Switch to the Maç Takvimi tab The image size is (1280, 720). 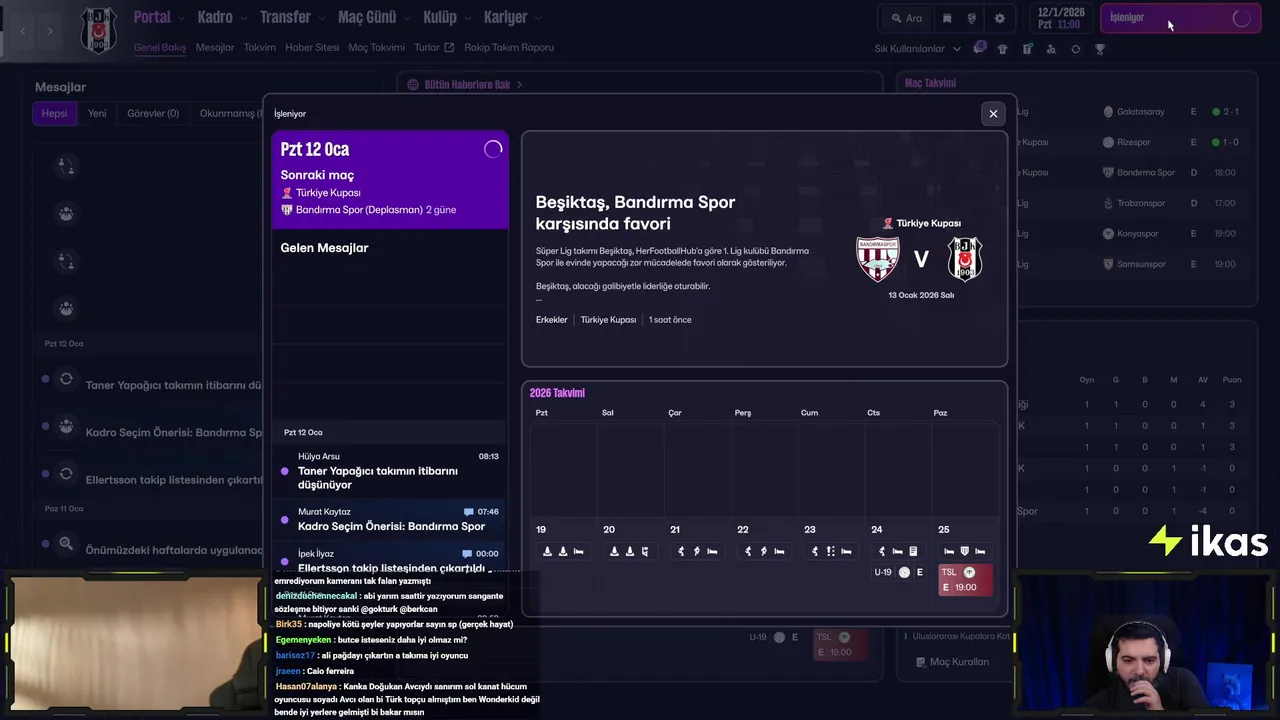377,47
